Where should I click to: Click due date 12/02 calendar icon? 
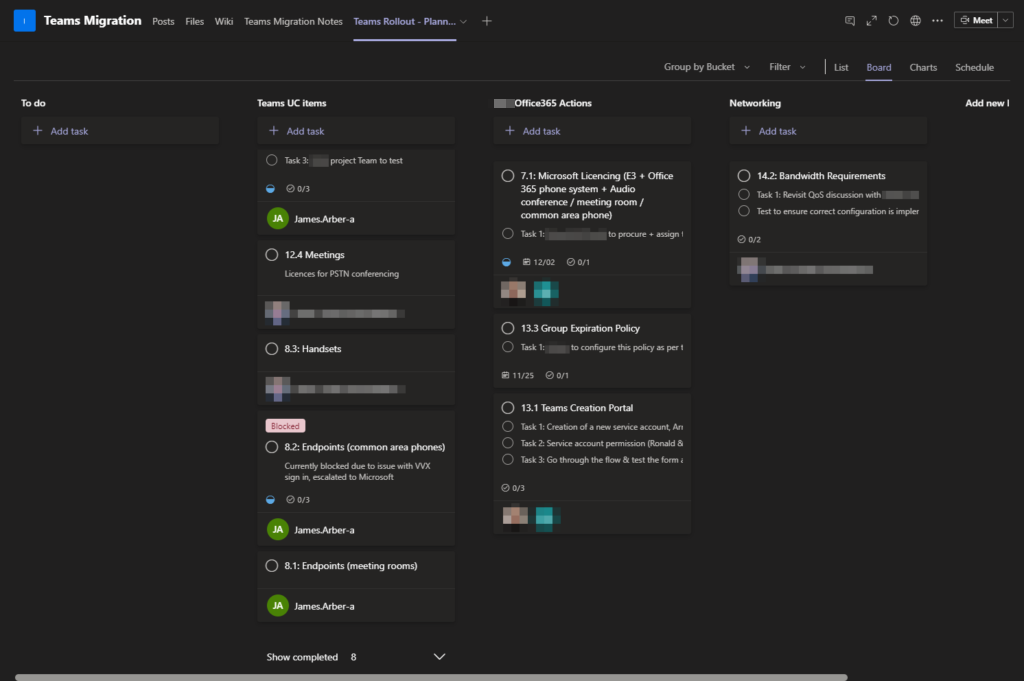(x=526, y=262)
